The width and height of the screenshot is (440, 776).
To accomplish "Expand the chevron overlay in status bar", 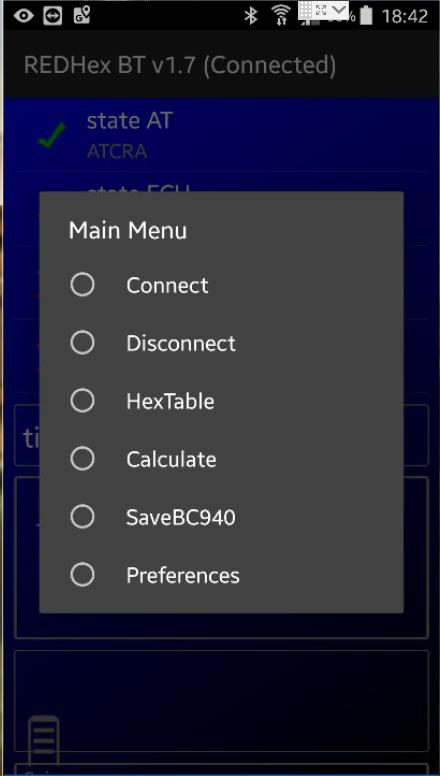I will [x=340, y=10].
